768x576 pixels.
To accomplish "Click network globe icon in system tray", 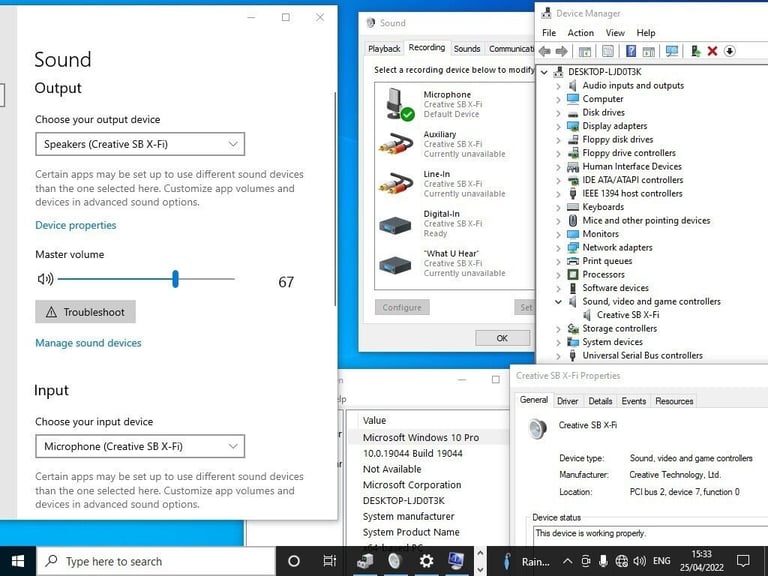I will coord(622,561).
